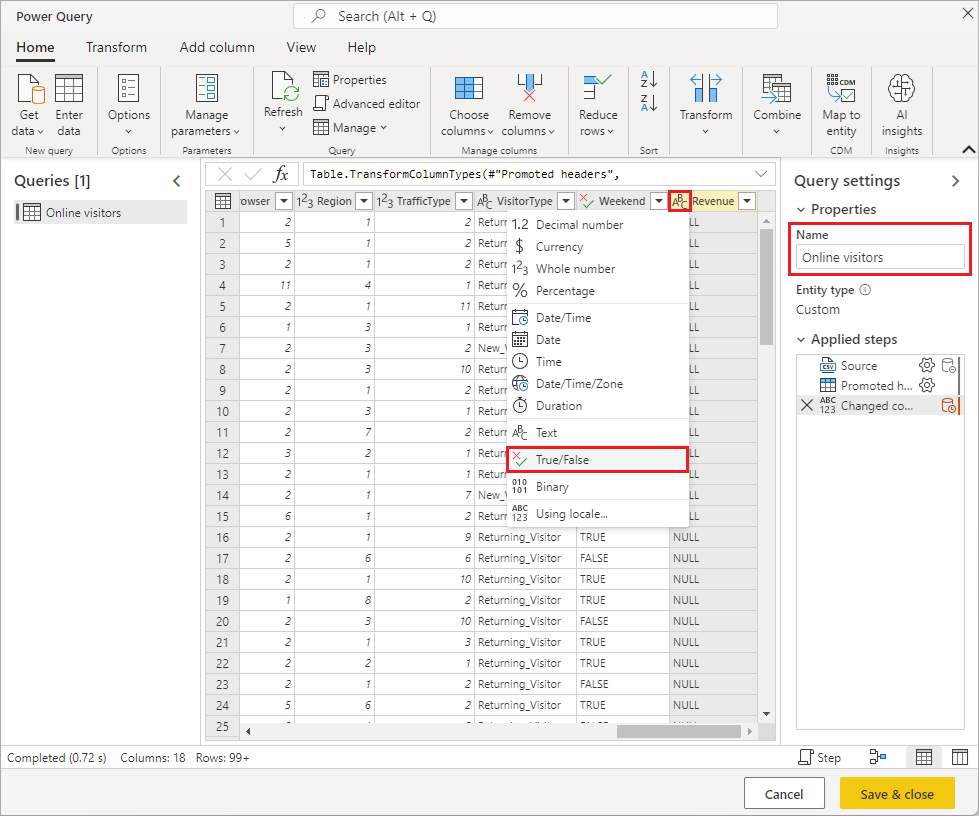The image size is (979, 816).
Task: Open the Get data menu
Action: (29, 105)
